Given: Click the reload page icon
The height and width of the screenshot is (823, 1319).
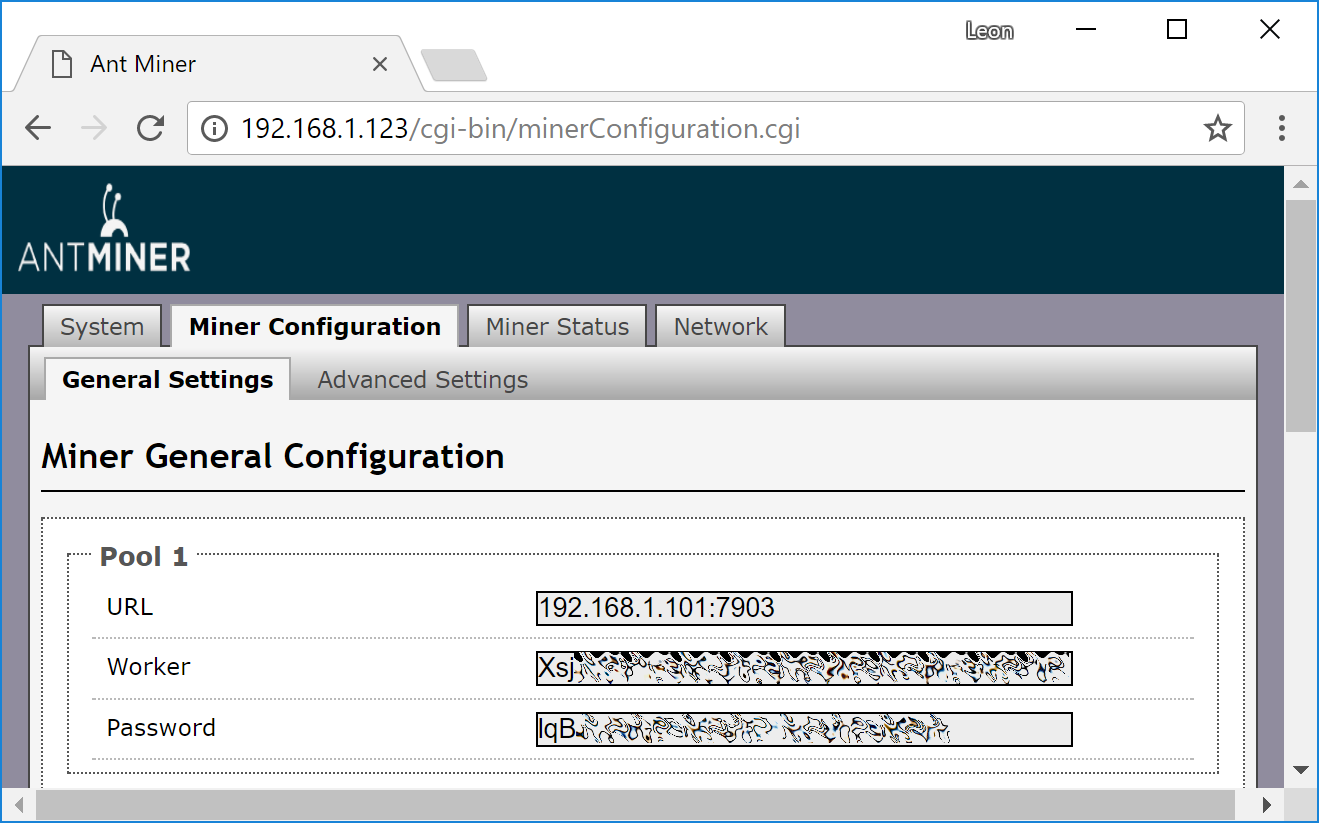Looking at the screenshot, I should [150, 128].
